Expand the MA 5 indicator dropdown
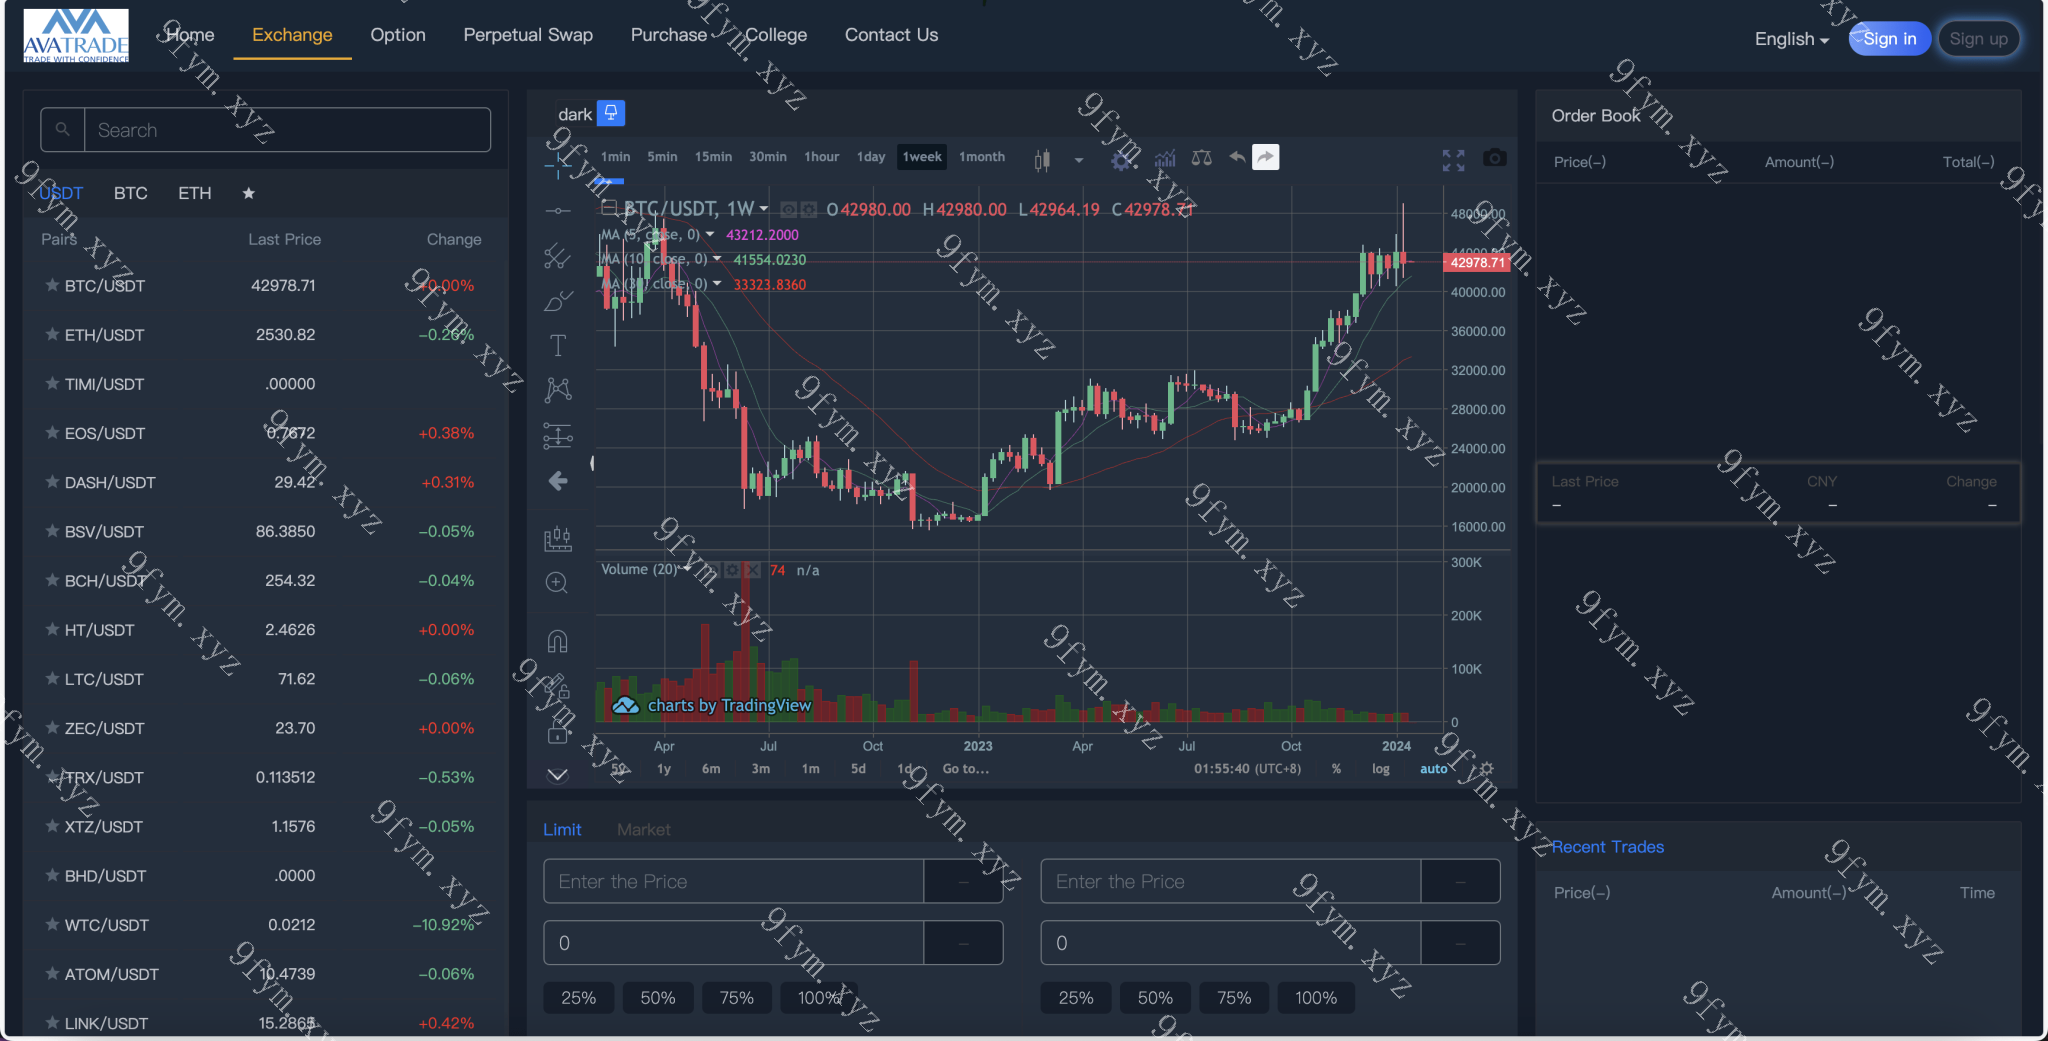The image size is (2048, 1041). [x=710, y=234]
